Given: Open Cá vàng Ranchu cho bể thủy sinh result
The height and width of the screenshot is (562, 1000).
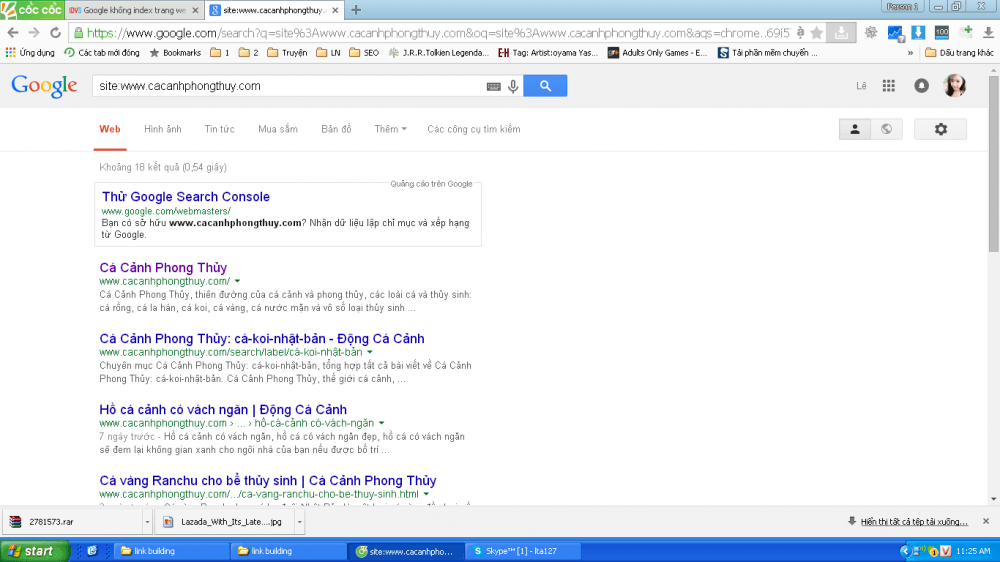Looking at the screenshot, I should pos(268,480).
